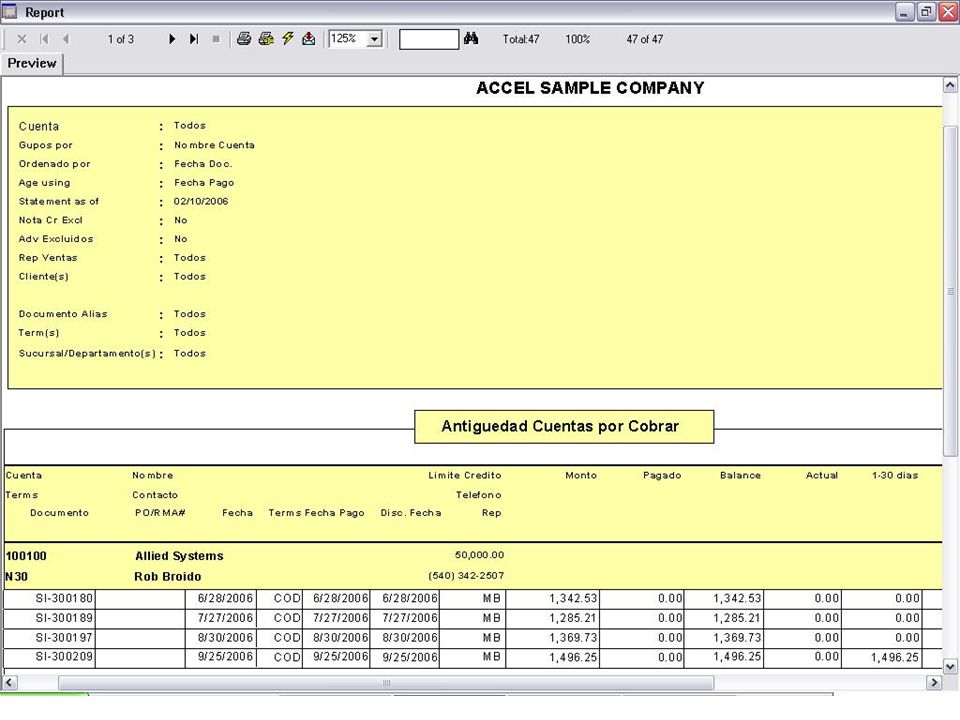Click document SI-300197
The width and height of the screenshot is (960, 720).
click(64, 637)
